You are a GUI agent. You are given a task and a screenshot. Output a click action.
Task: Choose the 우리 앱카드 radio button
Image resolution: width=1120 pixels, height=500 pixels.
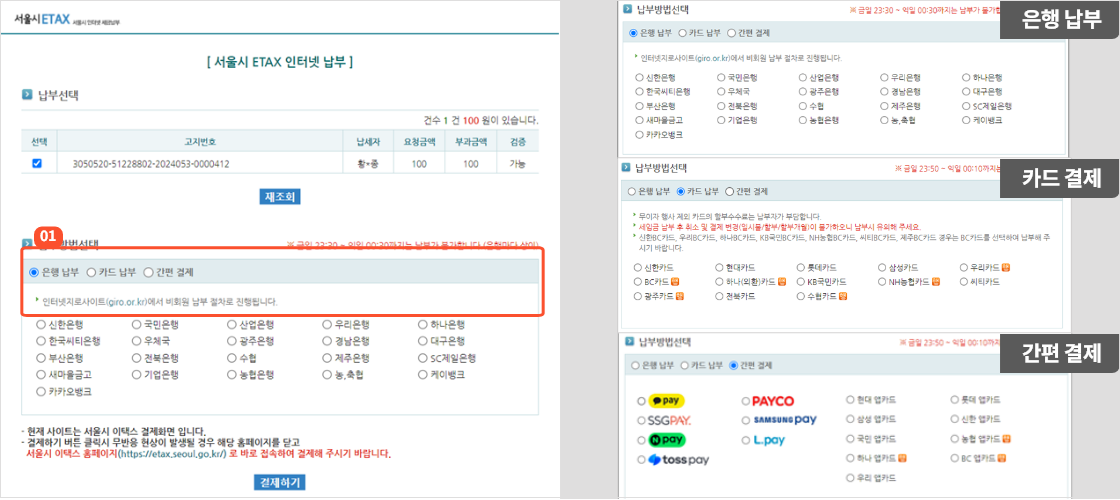tap(850, 478)
